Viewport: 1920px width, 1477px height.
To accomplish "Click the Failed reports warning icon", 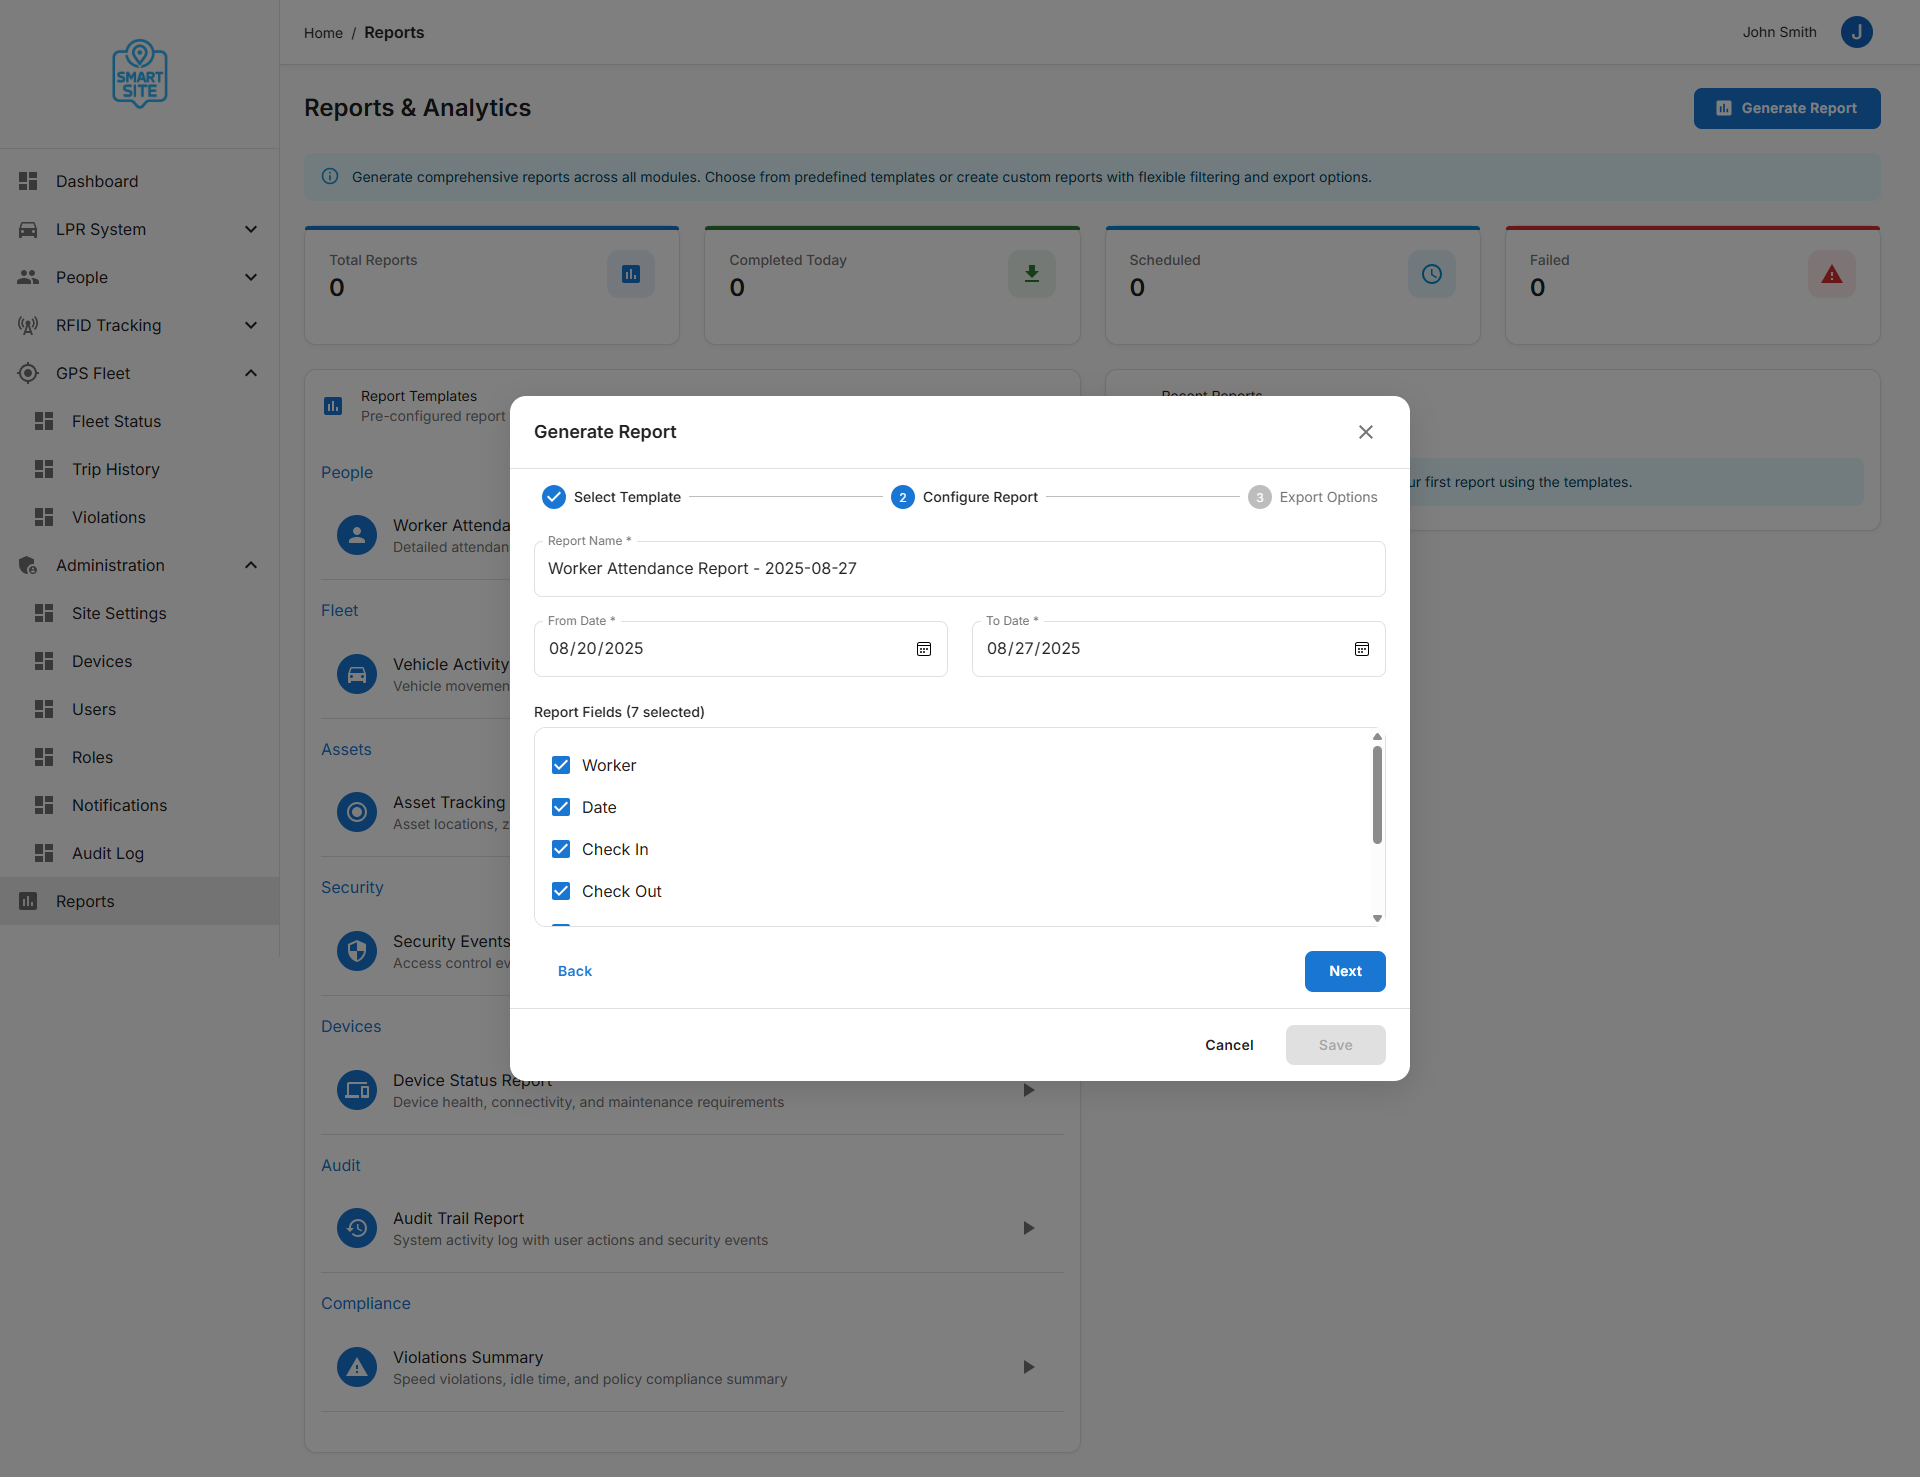I will (x=1830, y=273).
